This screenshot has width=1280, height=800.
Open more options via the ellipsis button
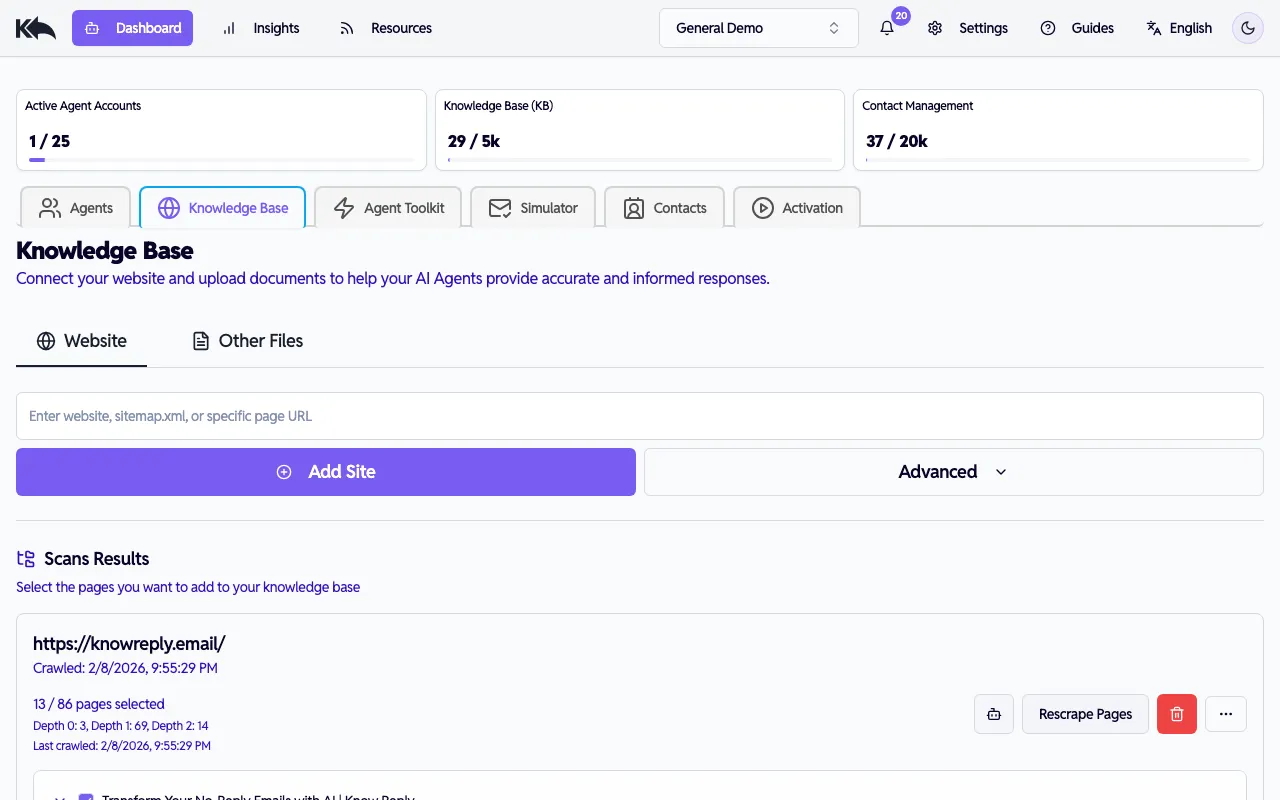1226,714
